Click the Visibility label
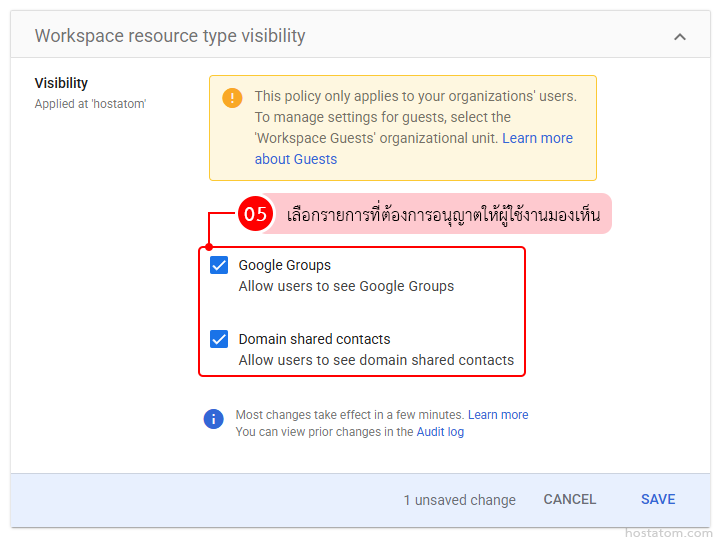 tap(61, 83)
